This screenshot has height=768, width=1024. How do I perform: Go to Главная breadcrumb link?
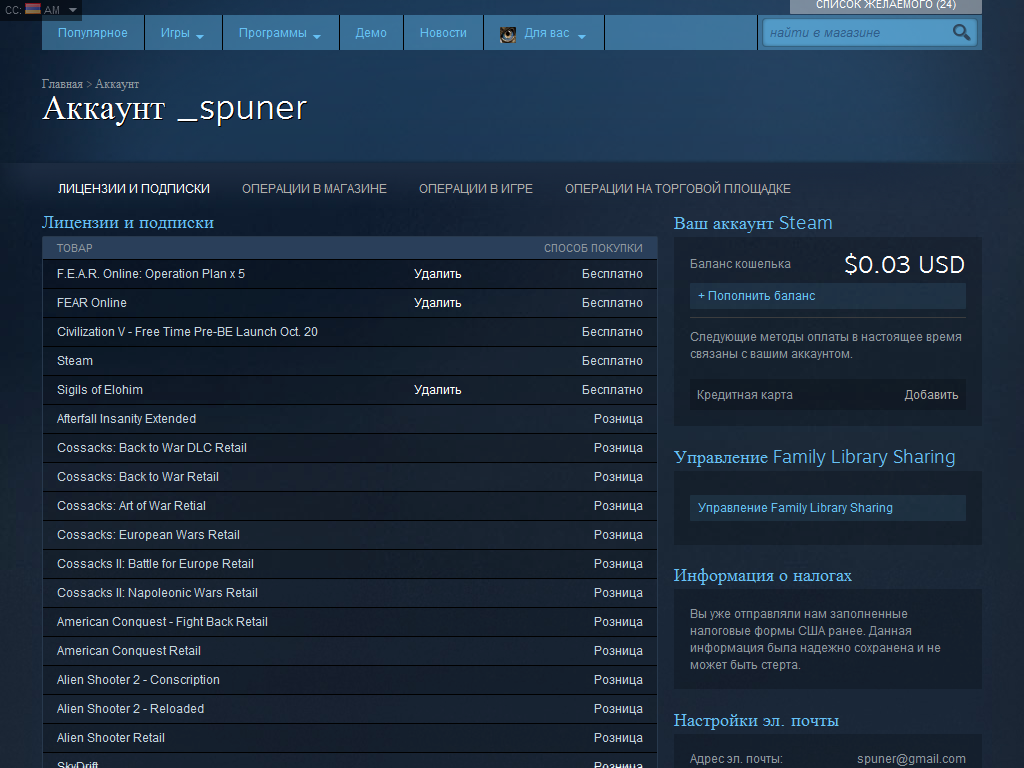click(x=62, y=84)
